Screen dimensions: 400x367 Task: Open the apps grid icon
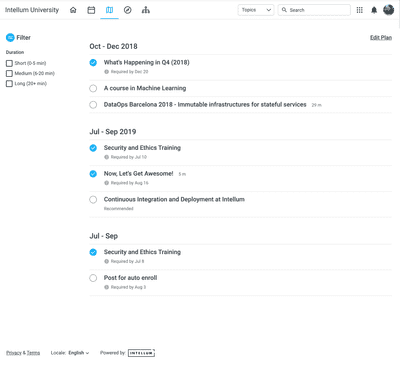pos(359,10)
